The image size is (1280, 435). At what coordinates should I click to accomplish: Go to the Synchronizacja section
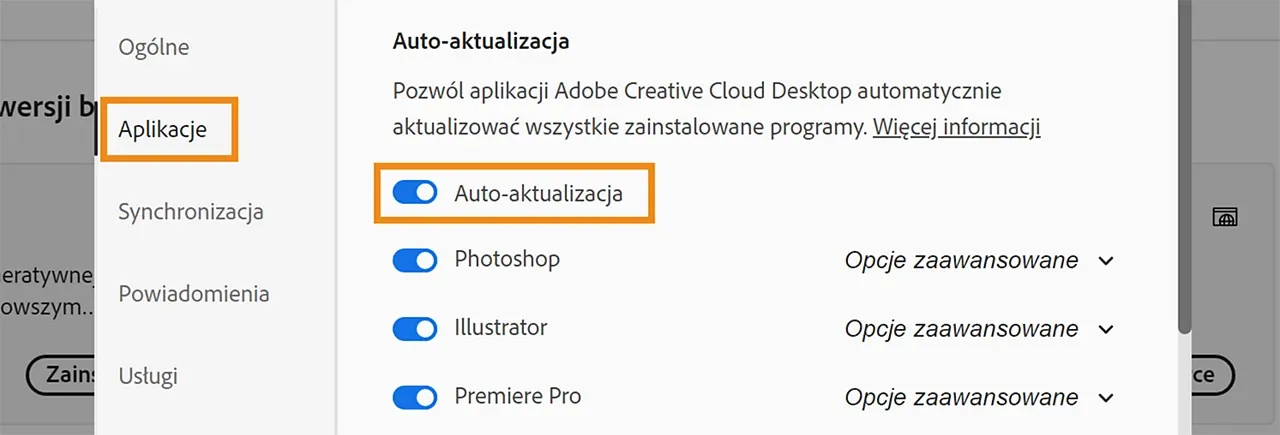point(191,212)
